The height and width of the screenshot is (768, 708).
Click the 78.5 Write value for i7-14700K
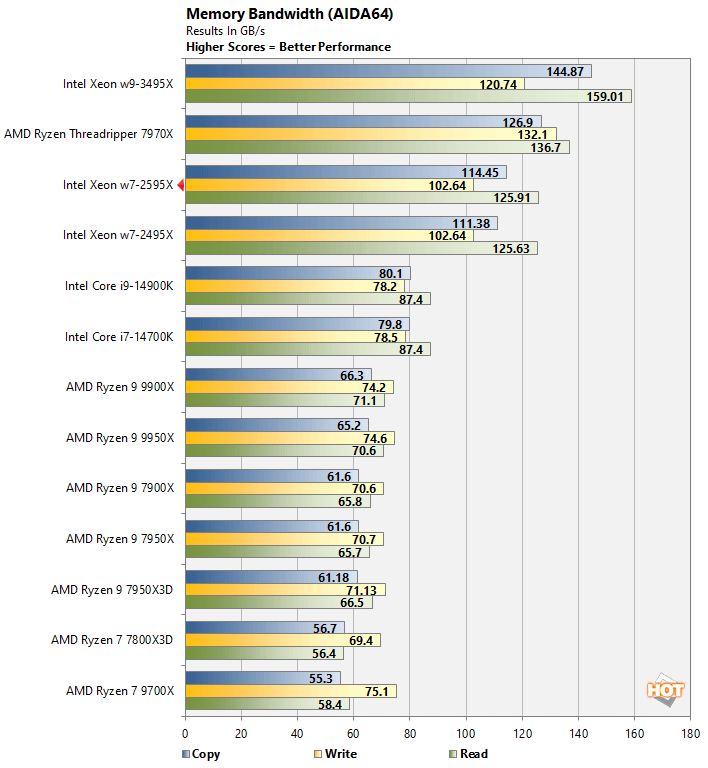[386, 337]
